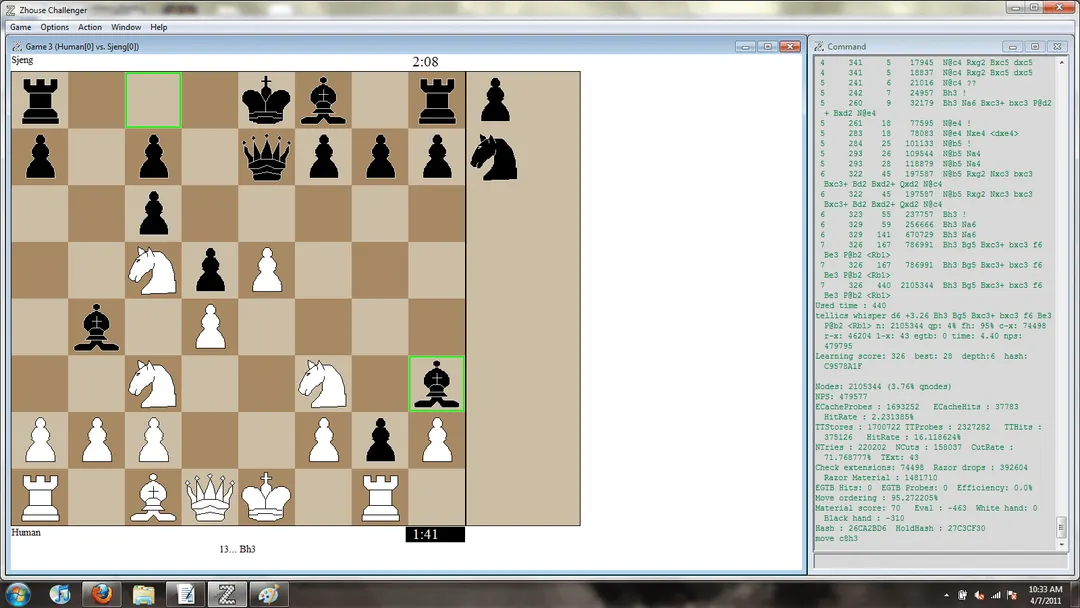Viewport: 1080px width, 608px height.
Task: Click the scroll-up arrow in Command window
Action: (1061, 63)
